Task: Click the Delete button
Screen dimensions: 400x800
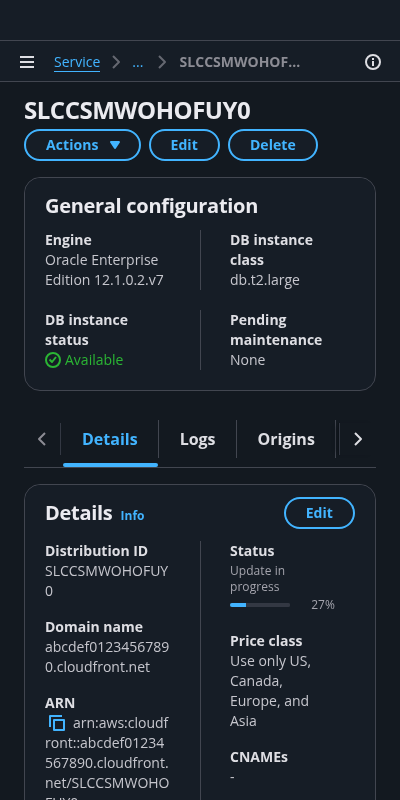Action: click(x=273, y=145)
